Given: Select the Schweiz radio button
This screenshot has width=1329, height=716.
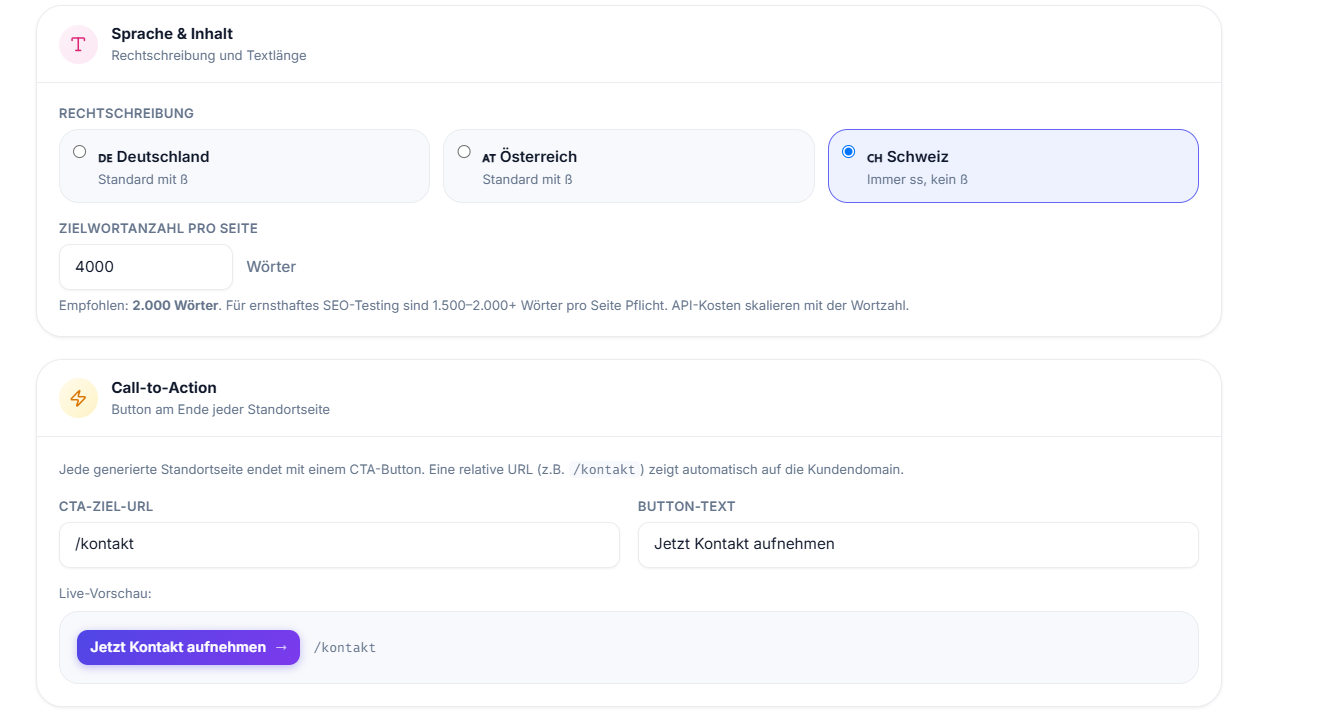Looking at the screenshot, I should coord(849,152).
